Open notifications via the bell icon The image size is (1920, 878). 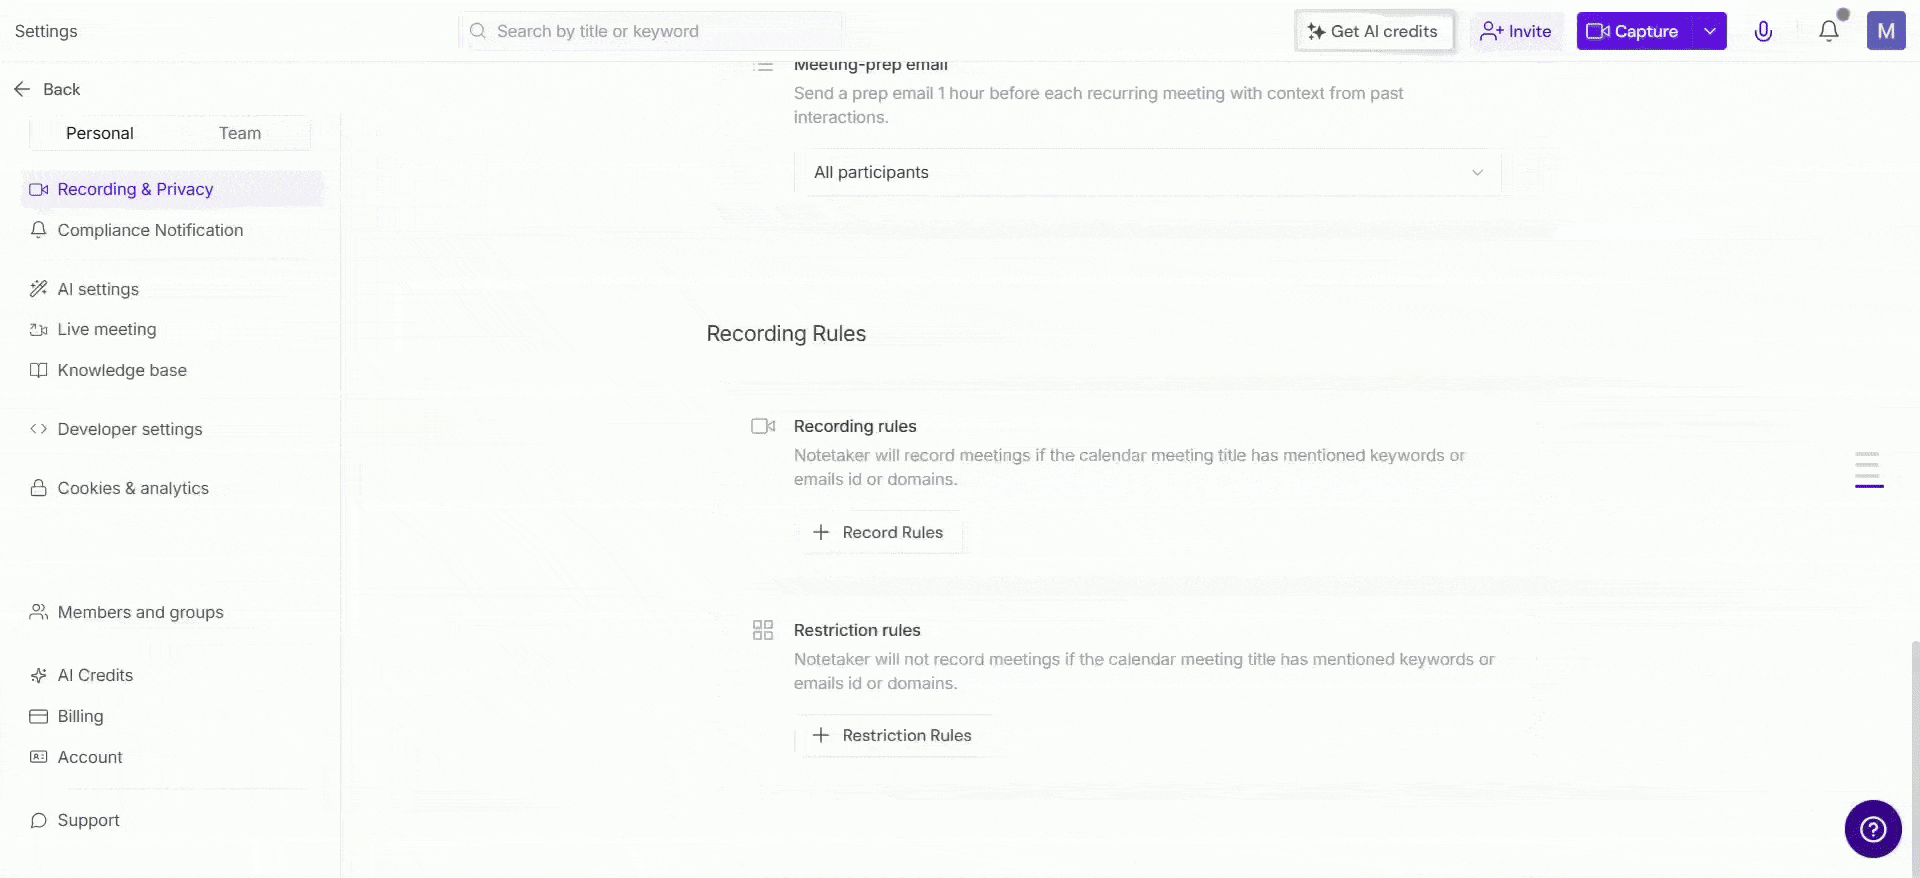coord(1828,31)
